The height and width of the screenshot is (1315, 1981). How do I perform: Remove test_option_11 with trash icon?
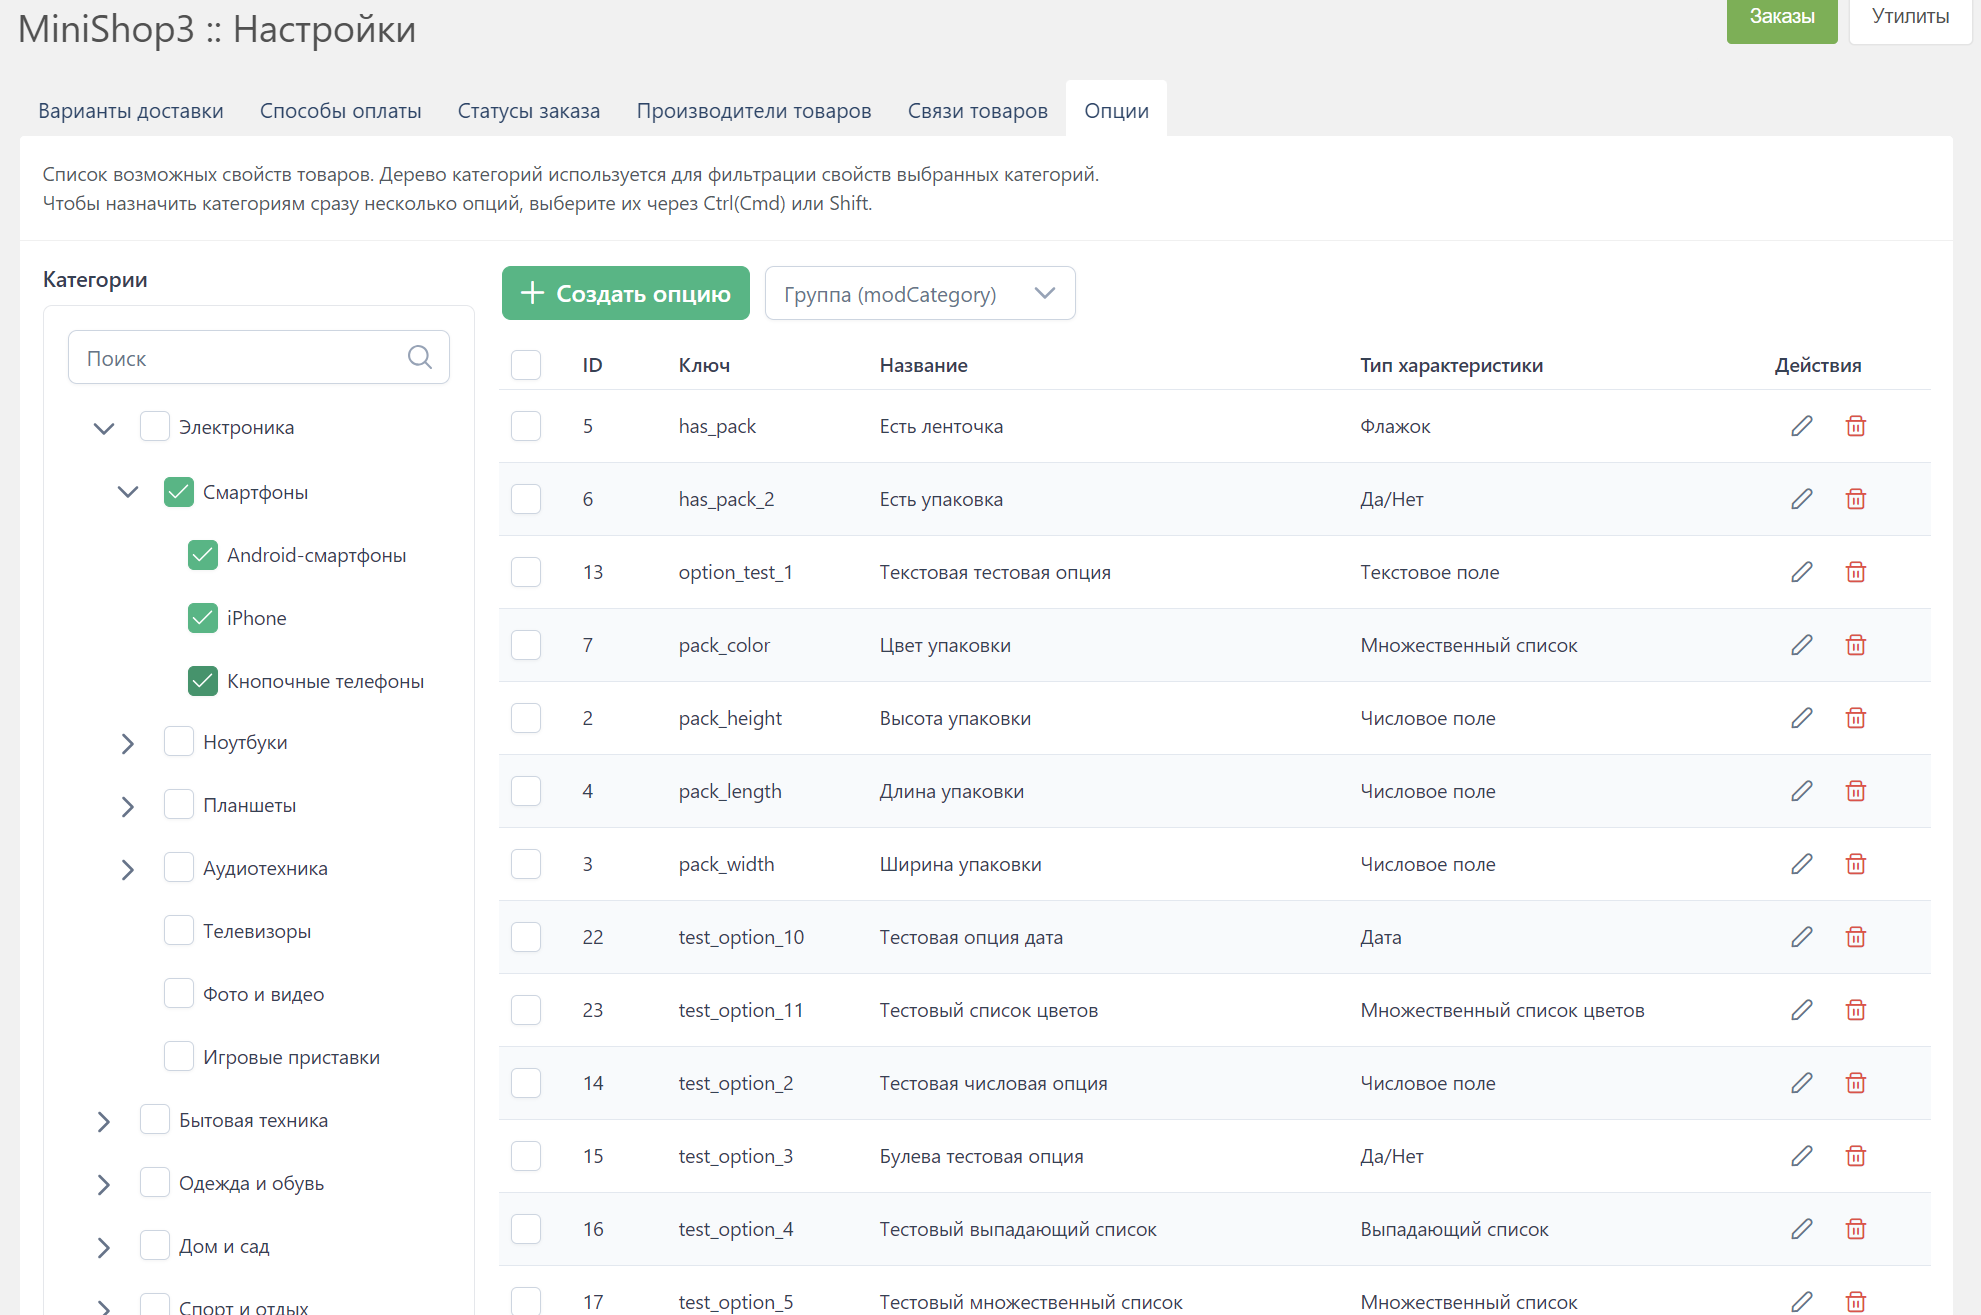click(1855, 1010)
